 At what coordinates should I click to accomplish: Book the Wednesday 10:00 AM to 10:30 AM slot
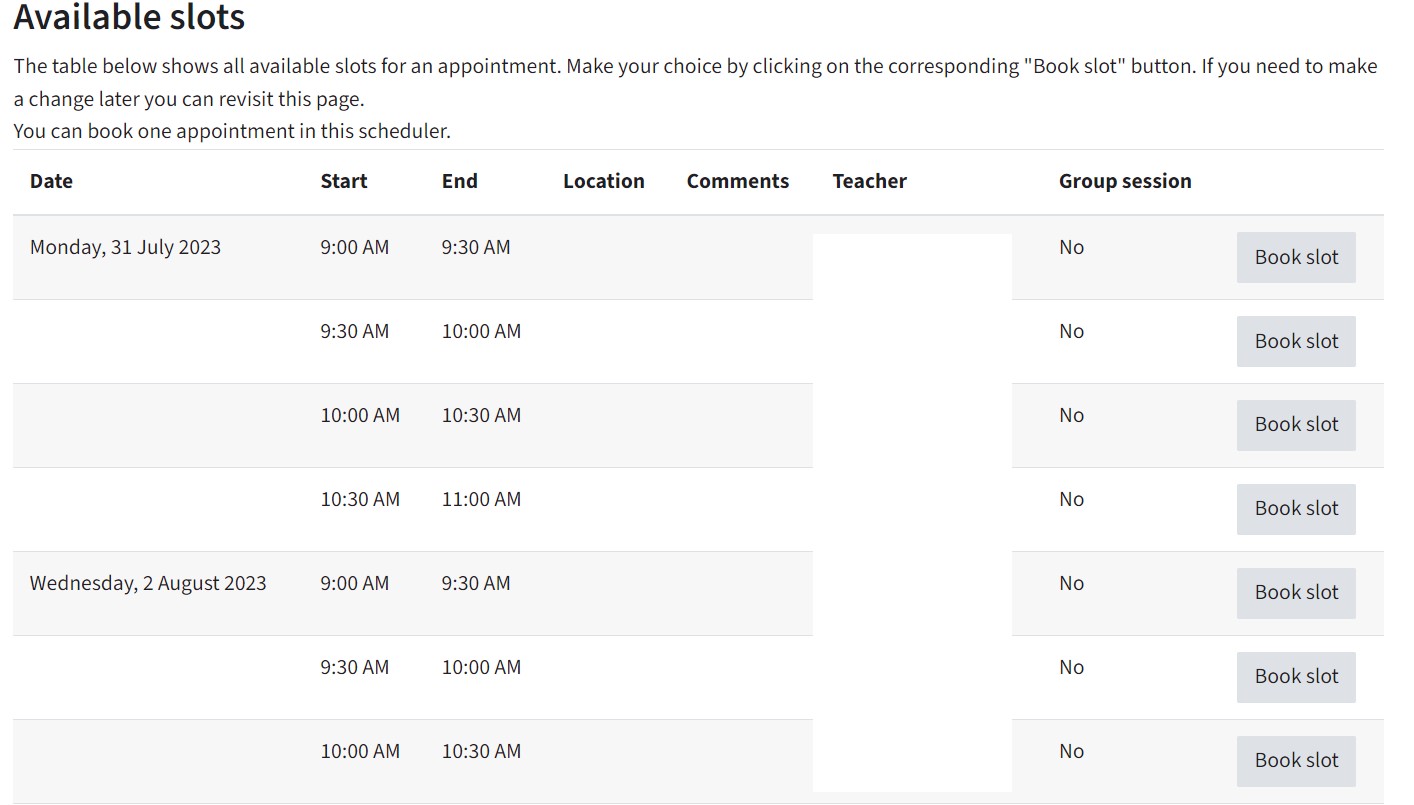[1296, 761]
